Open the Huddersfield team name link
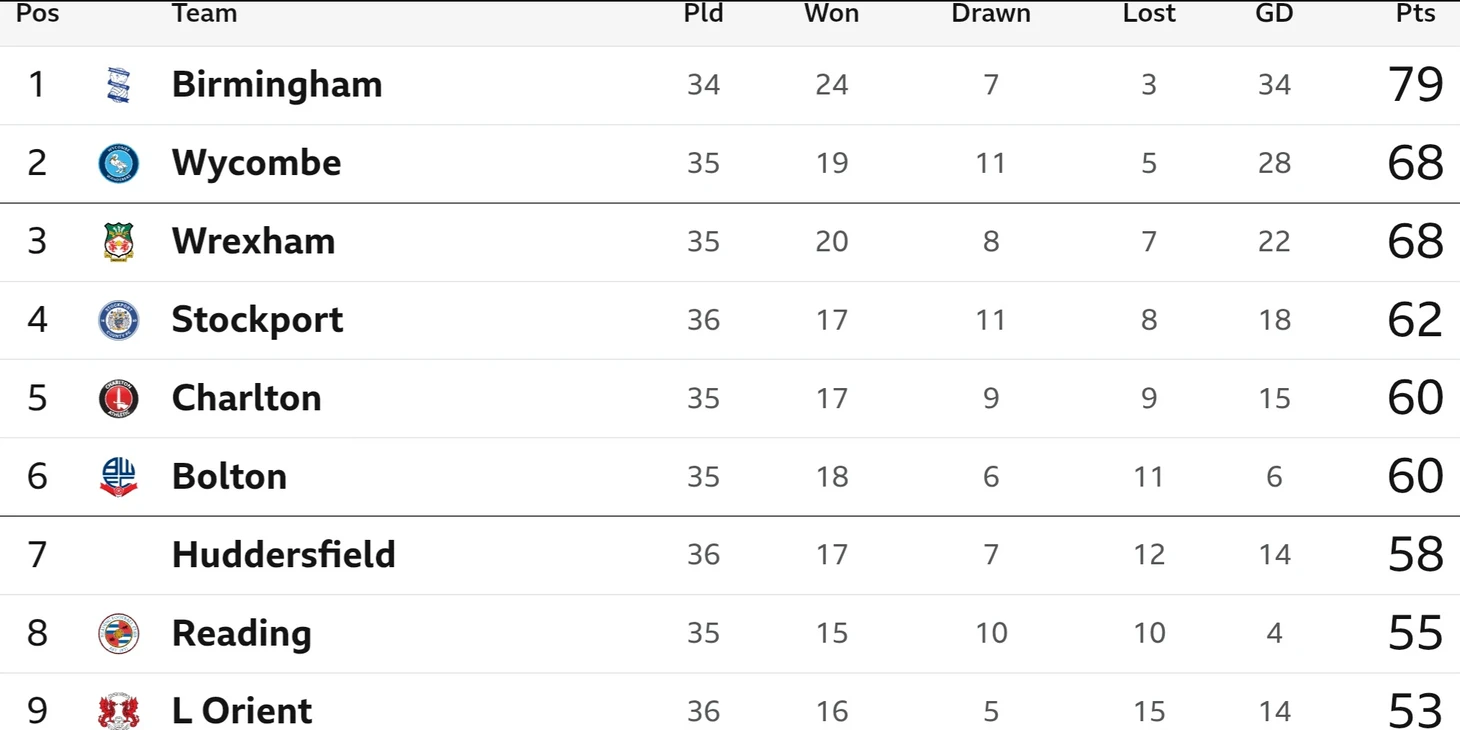The height and width of the screenshot is (730, 1460). [x=284, y=554]
